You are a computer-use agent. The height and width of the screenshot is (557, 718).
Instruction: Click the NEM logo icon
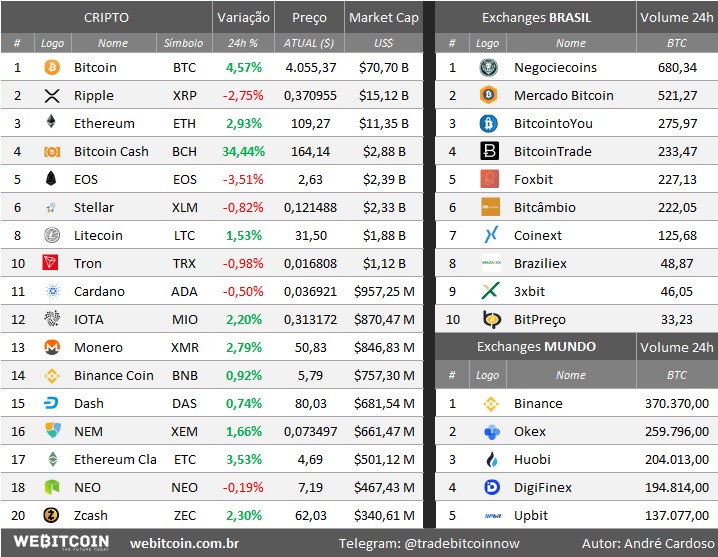53,430
